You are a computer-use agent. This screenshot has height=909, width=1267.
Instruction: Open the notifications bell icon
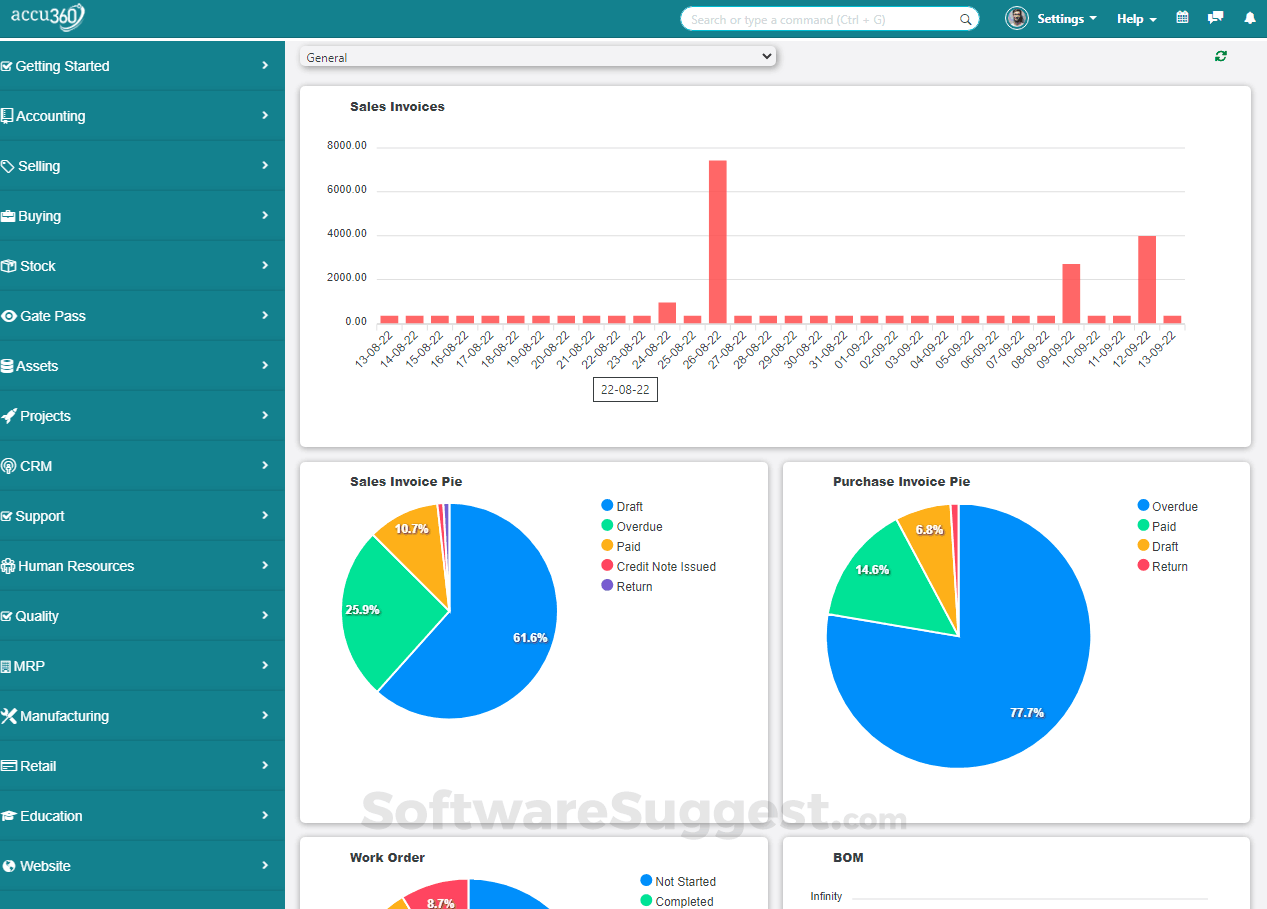[1248, 17]
